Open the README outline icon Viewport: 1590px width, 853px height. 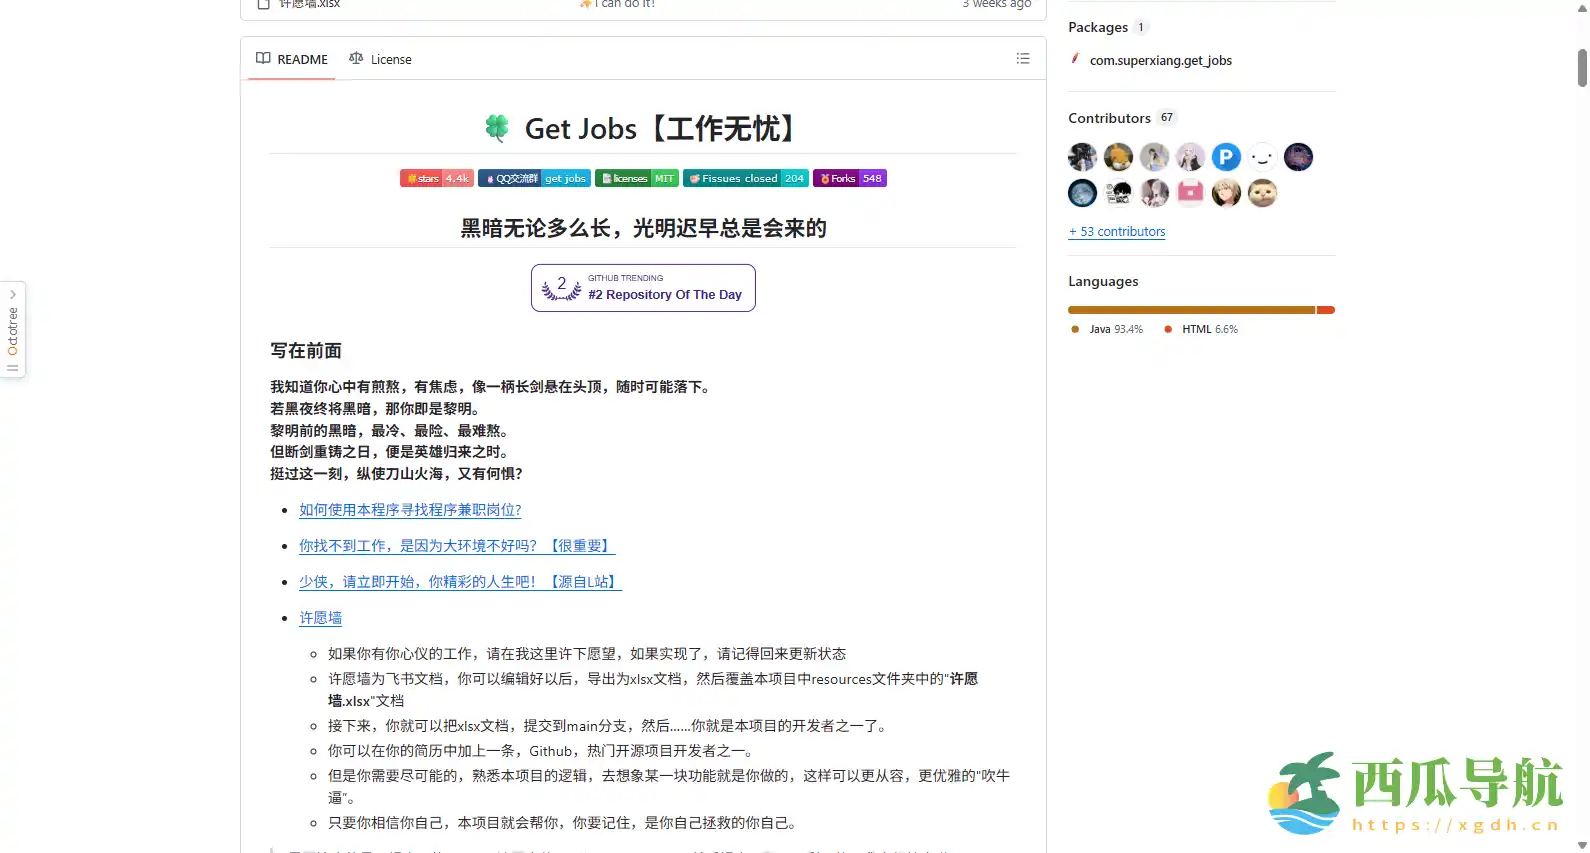click(x=1022, y=59)
